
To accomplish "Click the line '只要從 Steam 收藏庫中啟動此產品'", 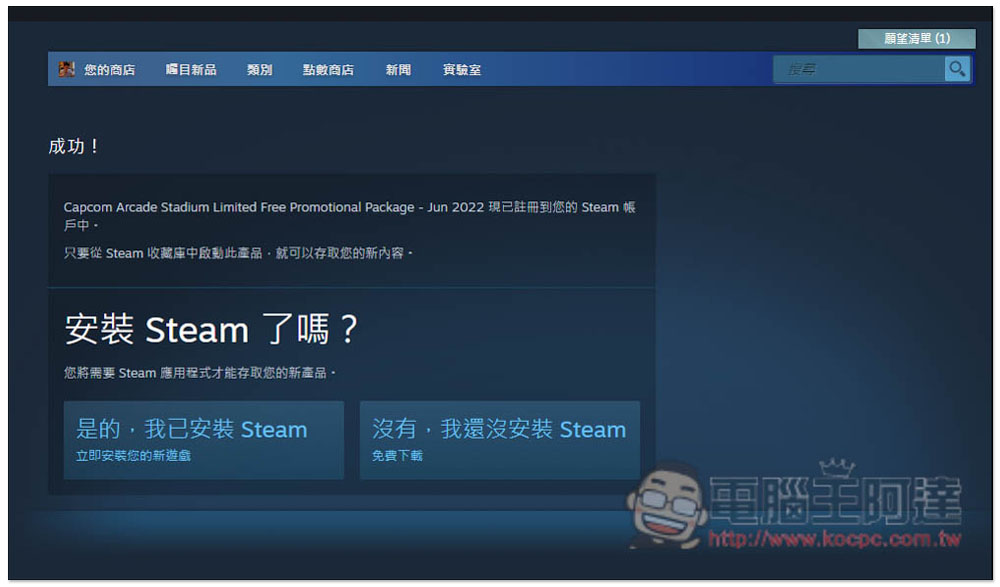I will [163, 253].
